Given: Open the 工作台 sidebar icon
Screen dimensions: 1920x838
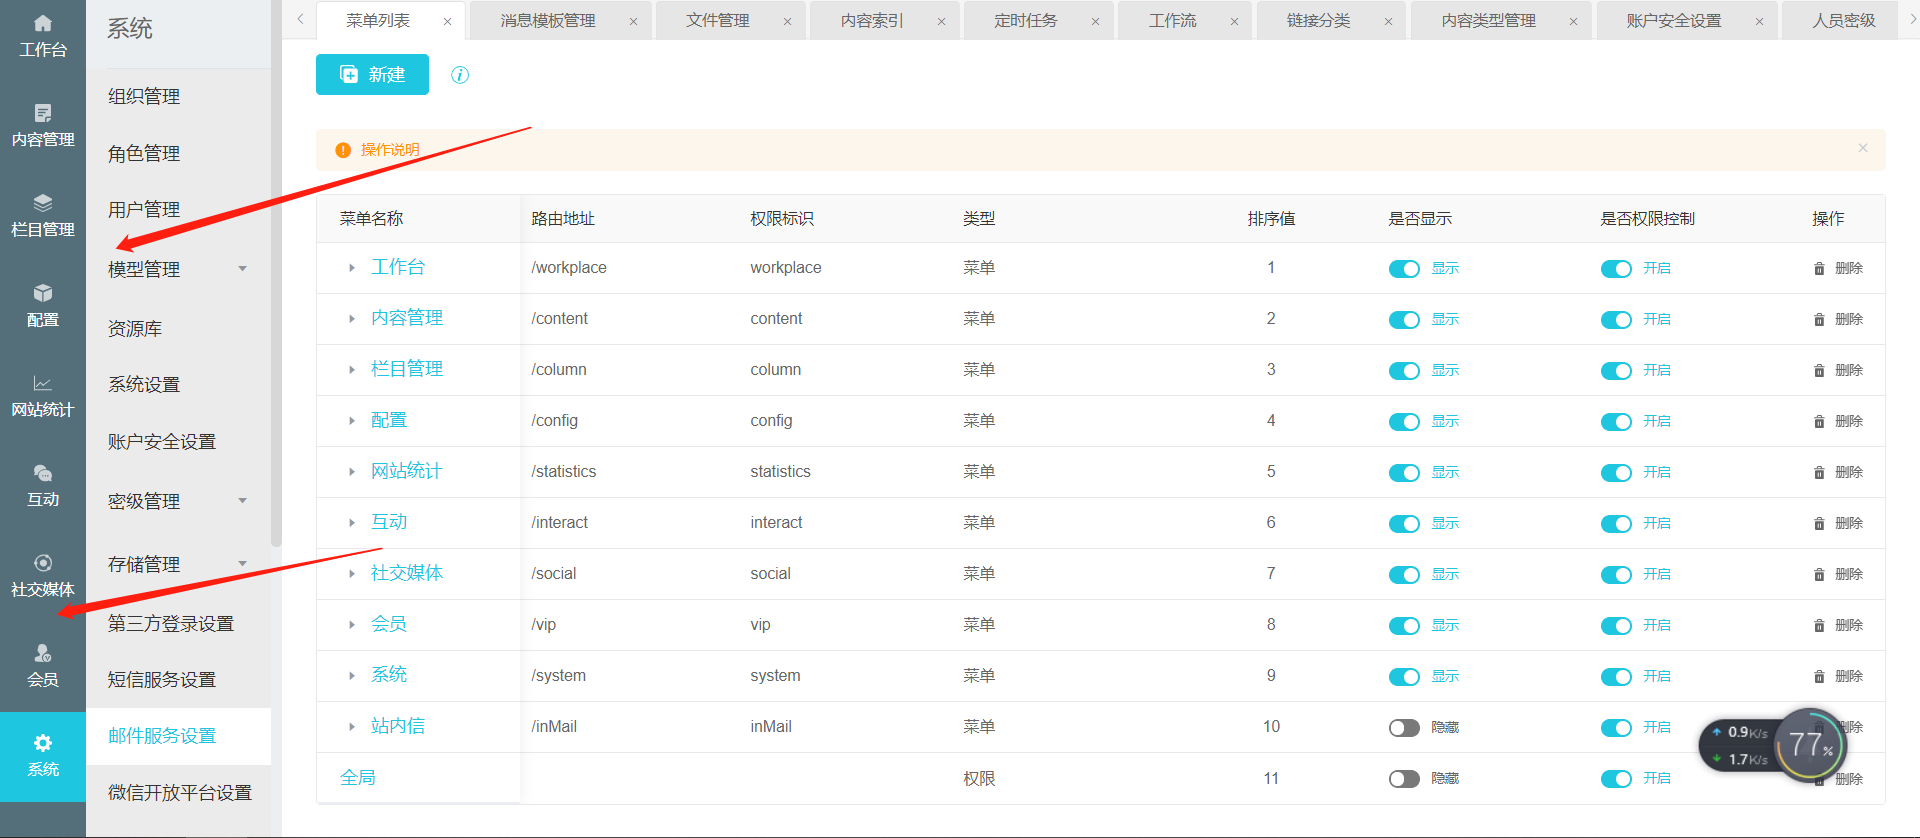Looking at the screenshot, I should [42, 24].
